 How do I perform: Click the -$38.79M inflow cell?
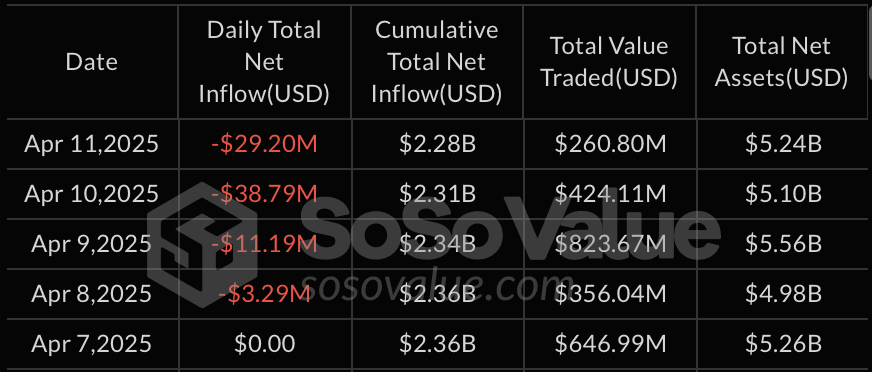click(264, 194)
